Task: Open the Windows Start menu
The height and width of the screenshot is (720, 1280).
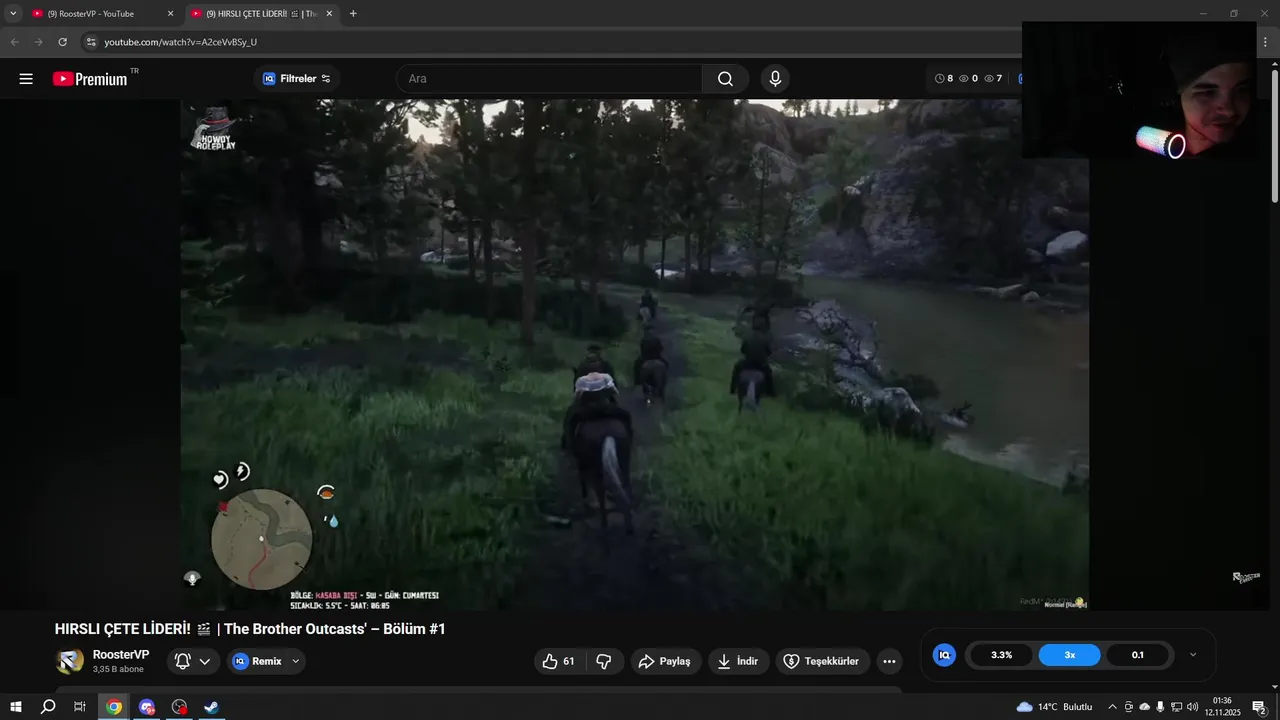Action: [x=16, y=707]
